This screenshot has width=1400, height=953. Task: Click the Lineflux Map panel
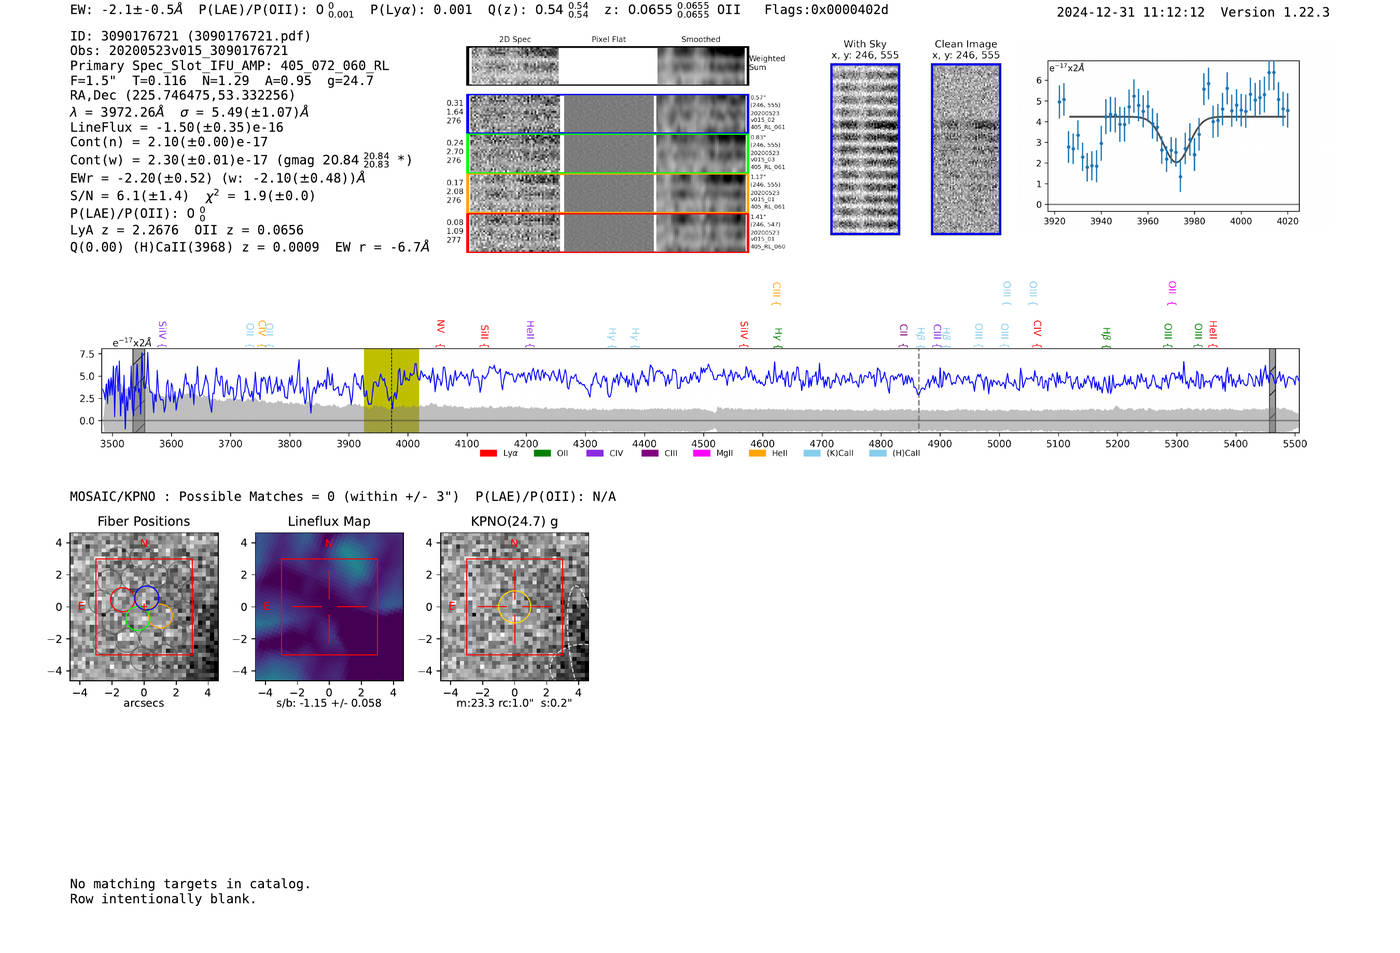coord(329,607)
